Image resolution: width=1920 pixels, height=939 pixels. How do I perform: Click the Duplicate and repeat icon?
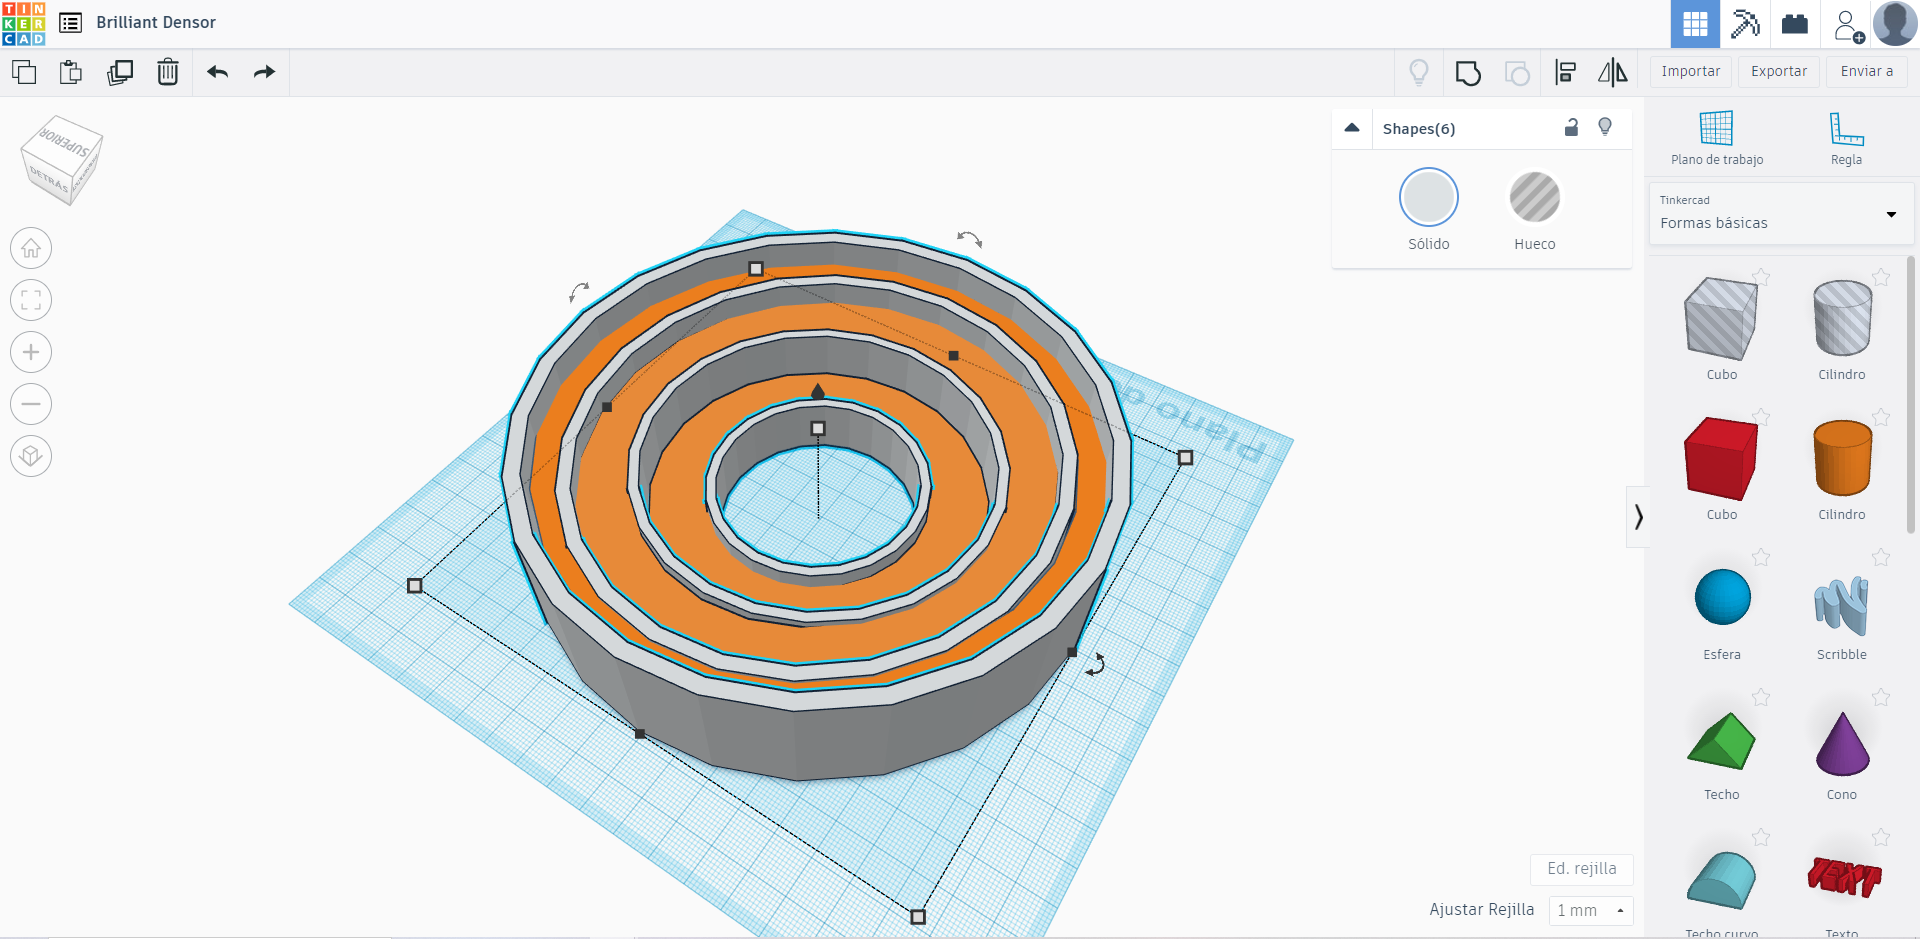tap(120, 72)
